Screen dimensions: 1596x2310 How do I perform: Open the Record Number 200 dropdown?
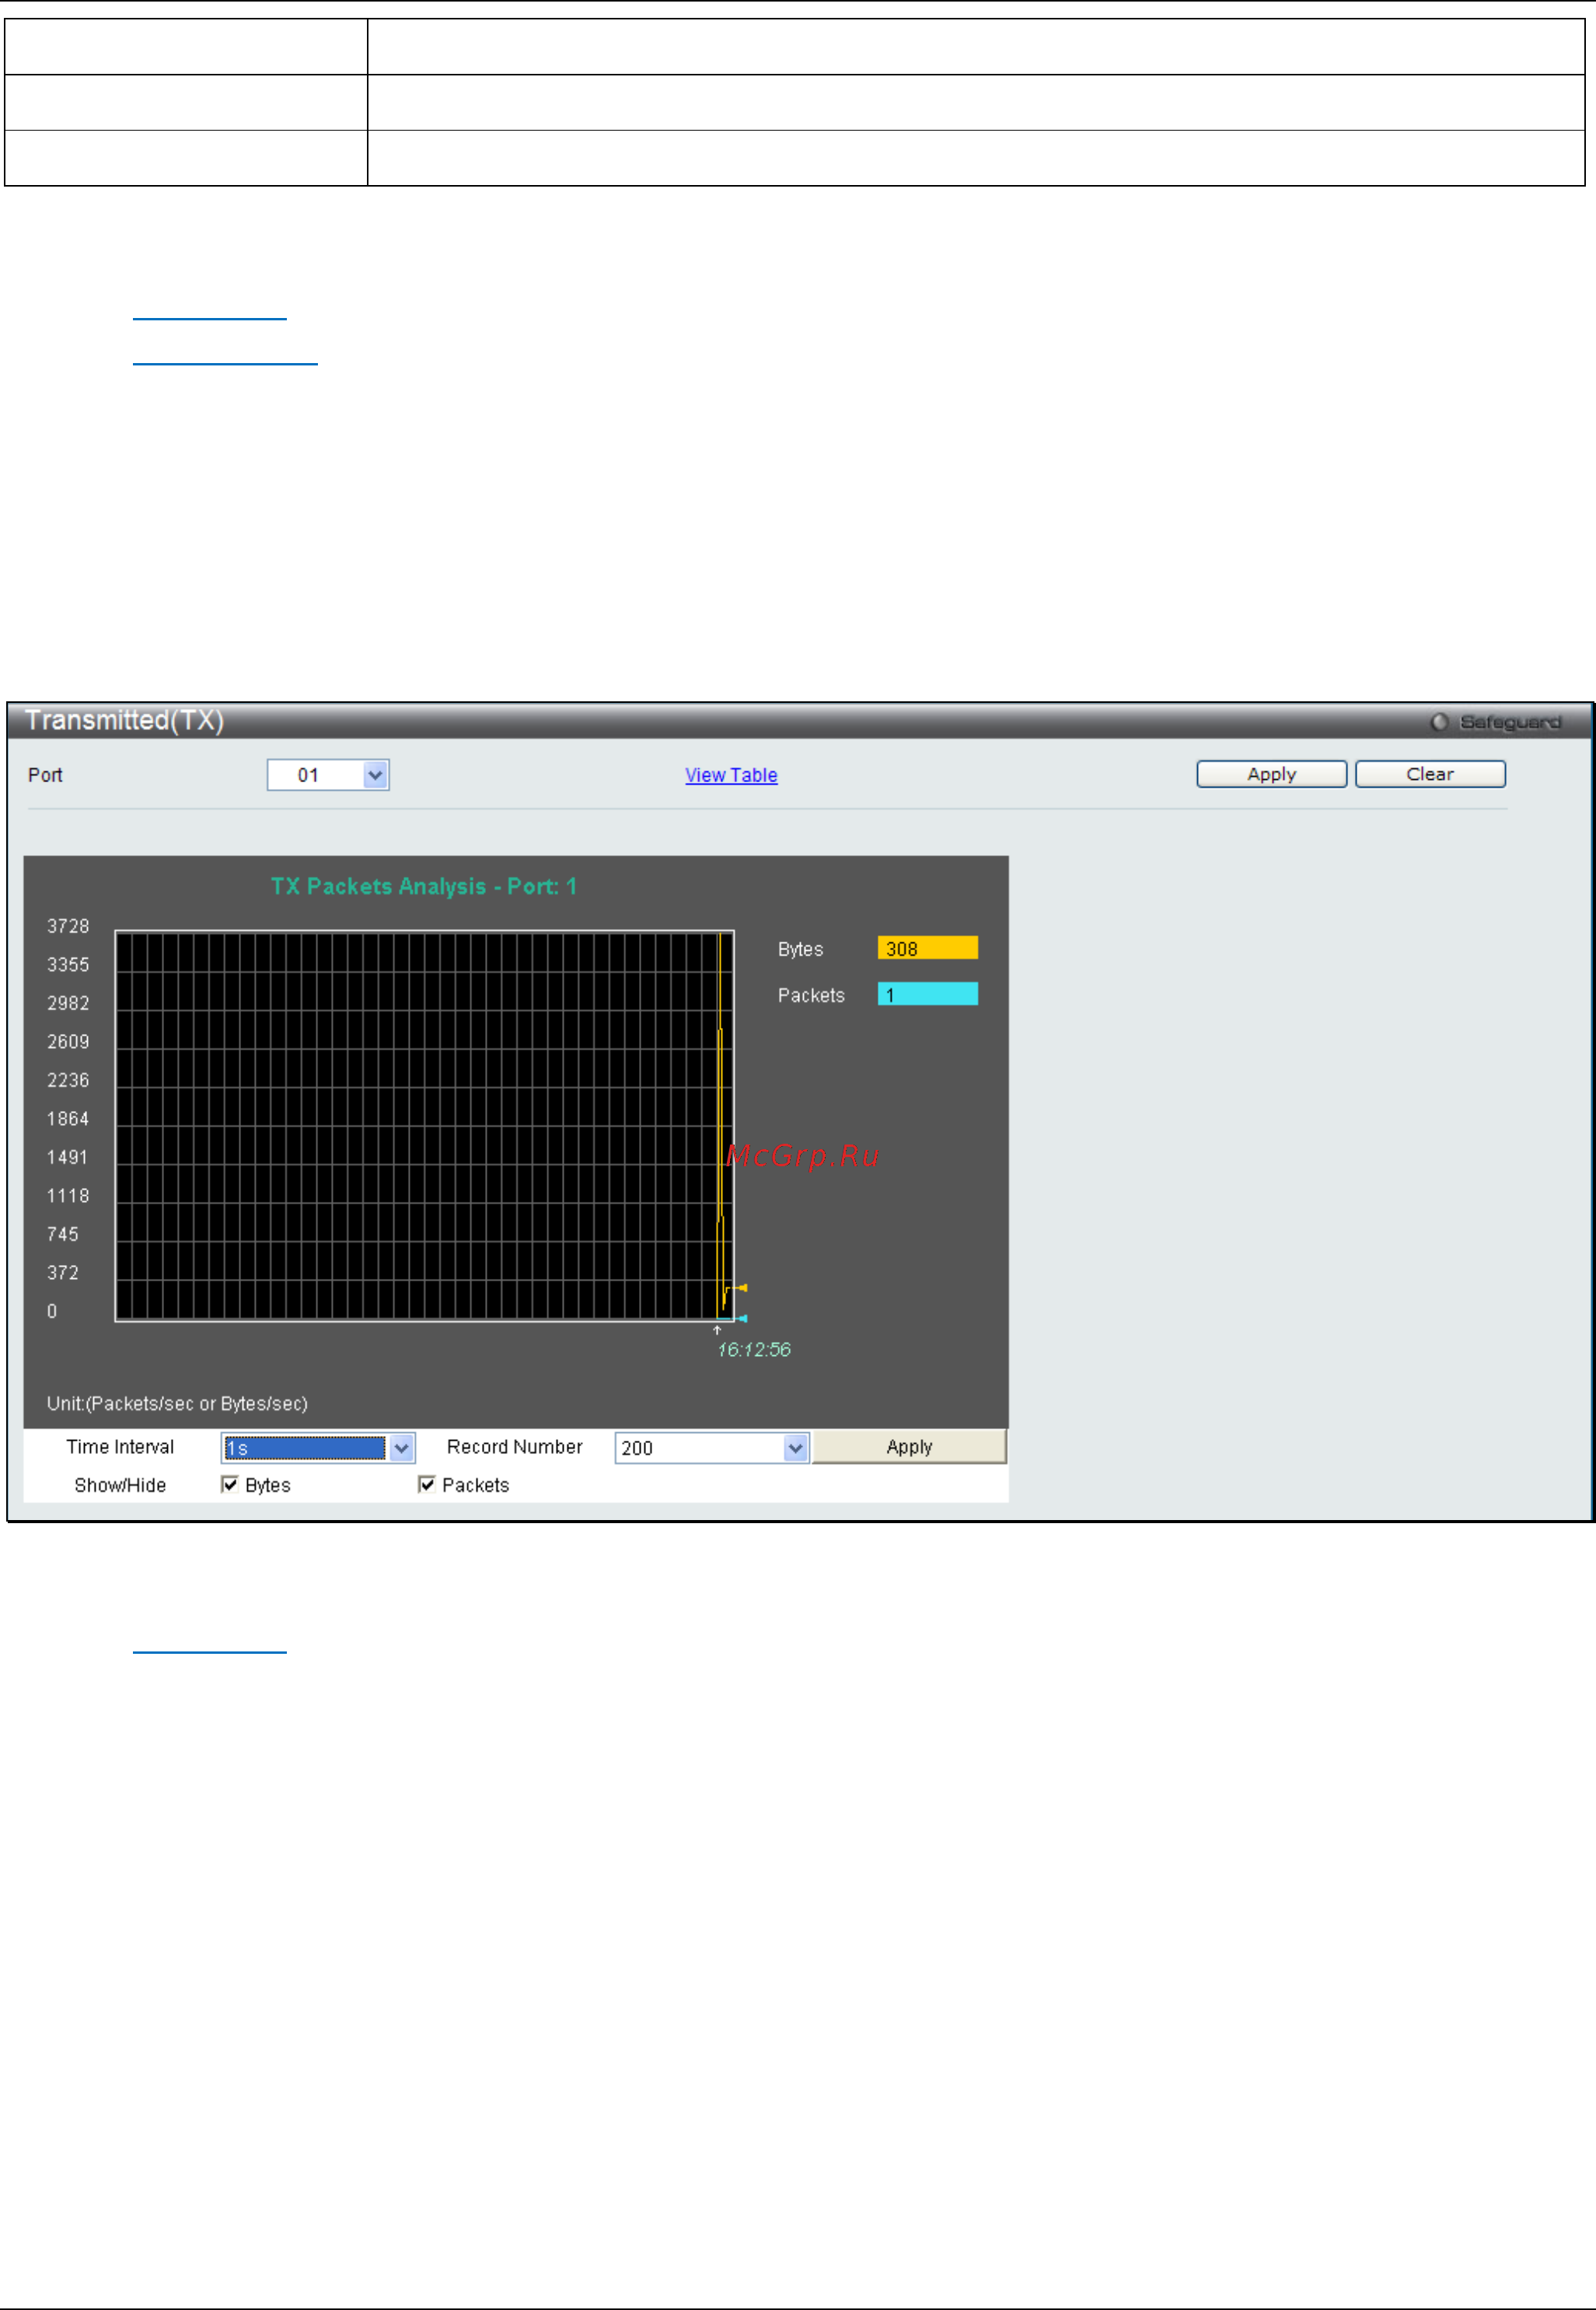711,1448
